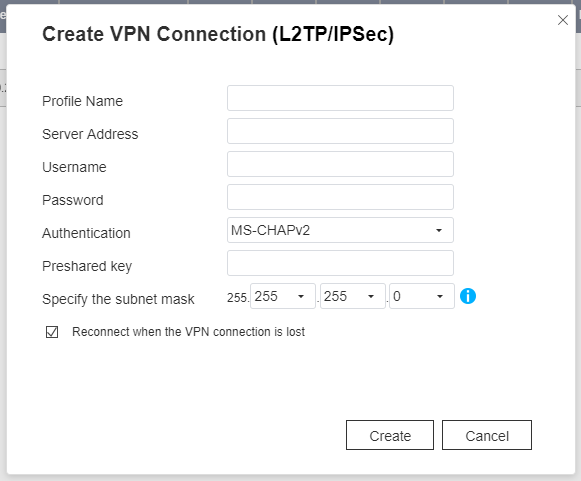Viewport: 581px width, 481px height.
Task: Click the dialog title 'Create VPN Connection (L2TP/IPSec)'
Action: 218,34
